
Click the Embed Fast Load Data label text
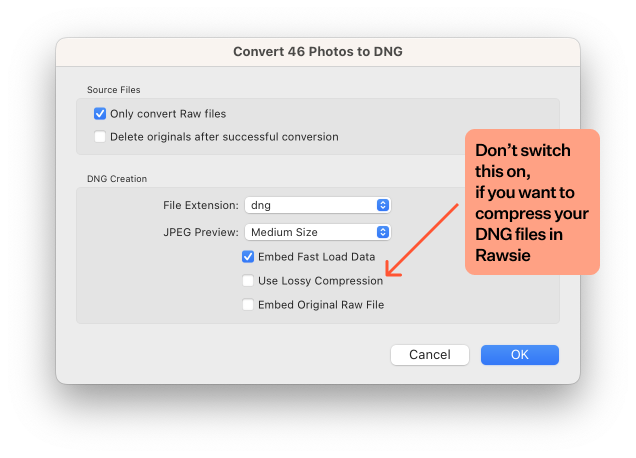point(316,257)
